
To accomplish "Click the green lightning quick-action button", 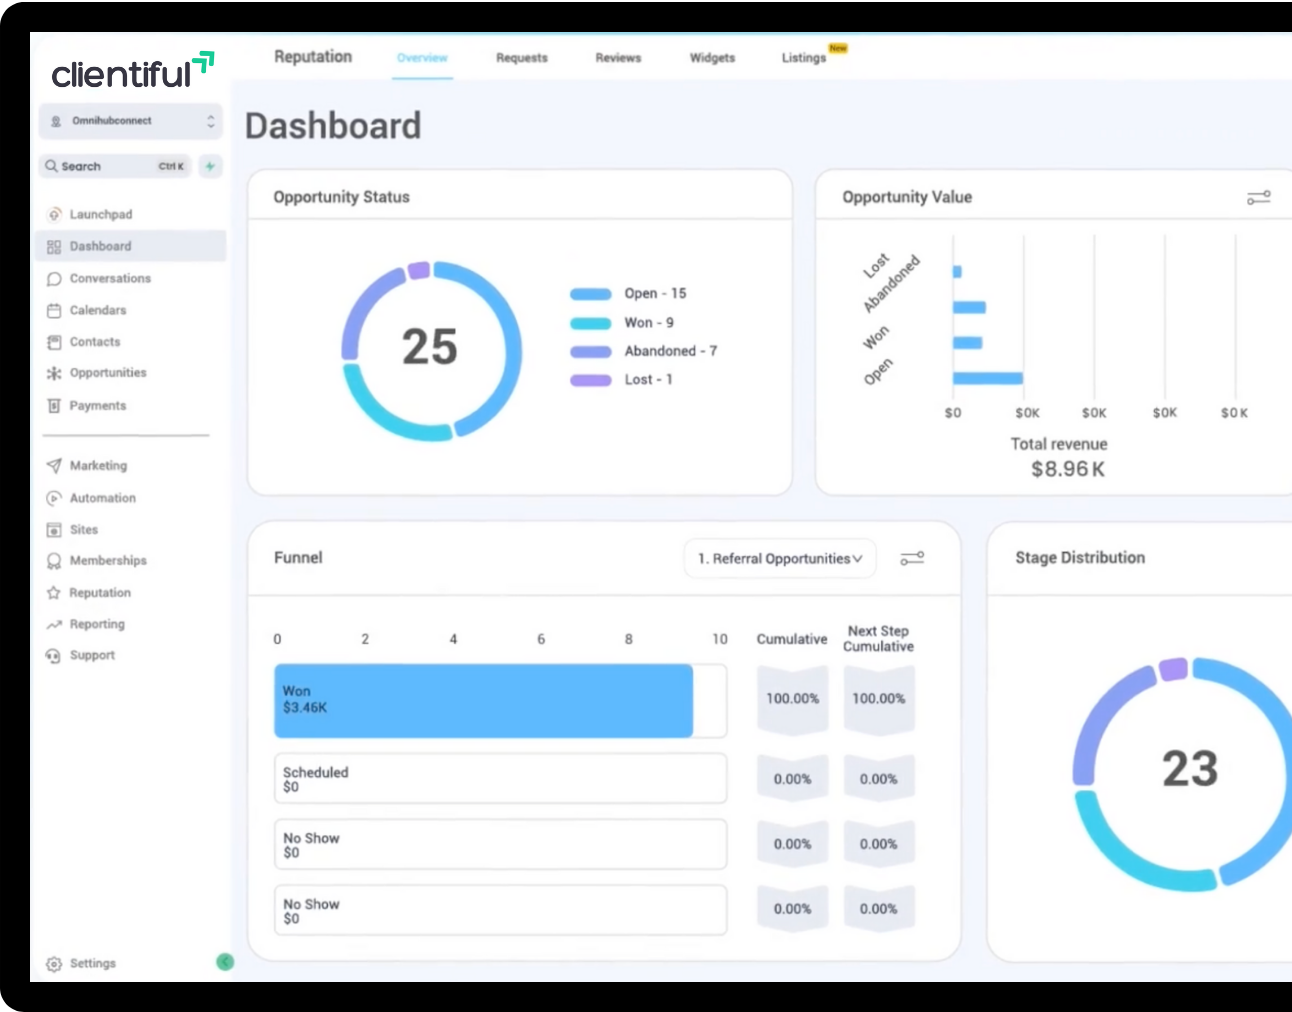I will [210, 166].
